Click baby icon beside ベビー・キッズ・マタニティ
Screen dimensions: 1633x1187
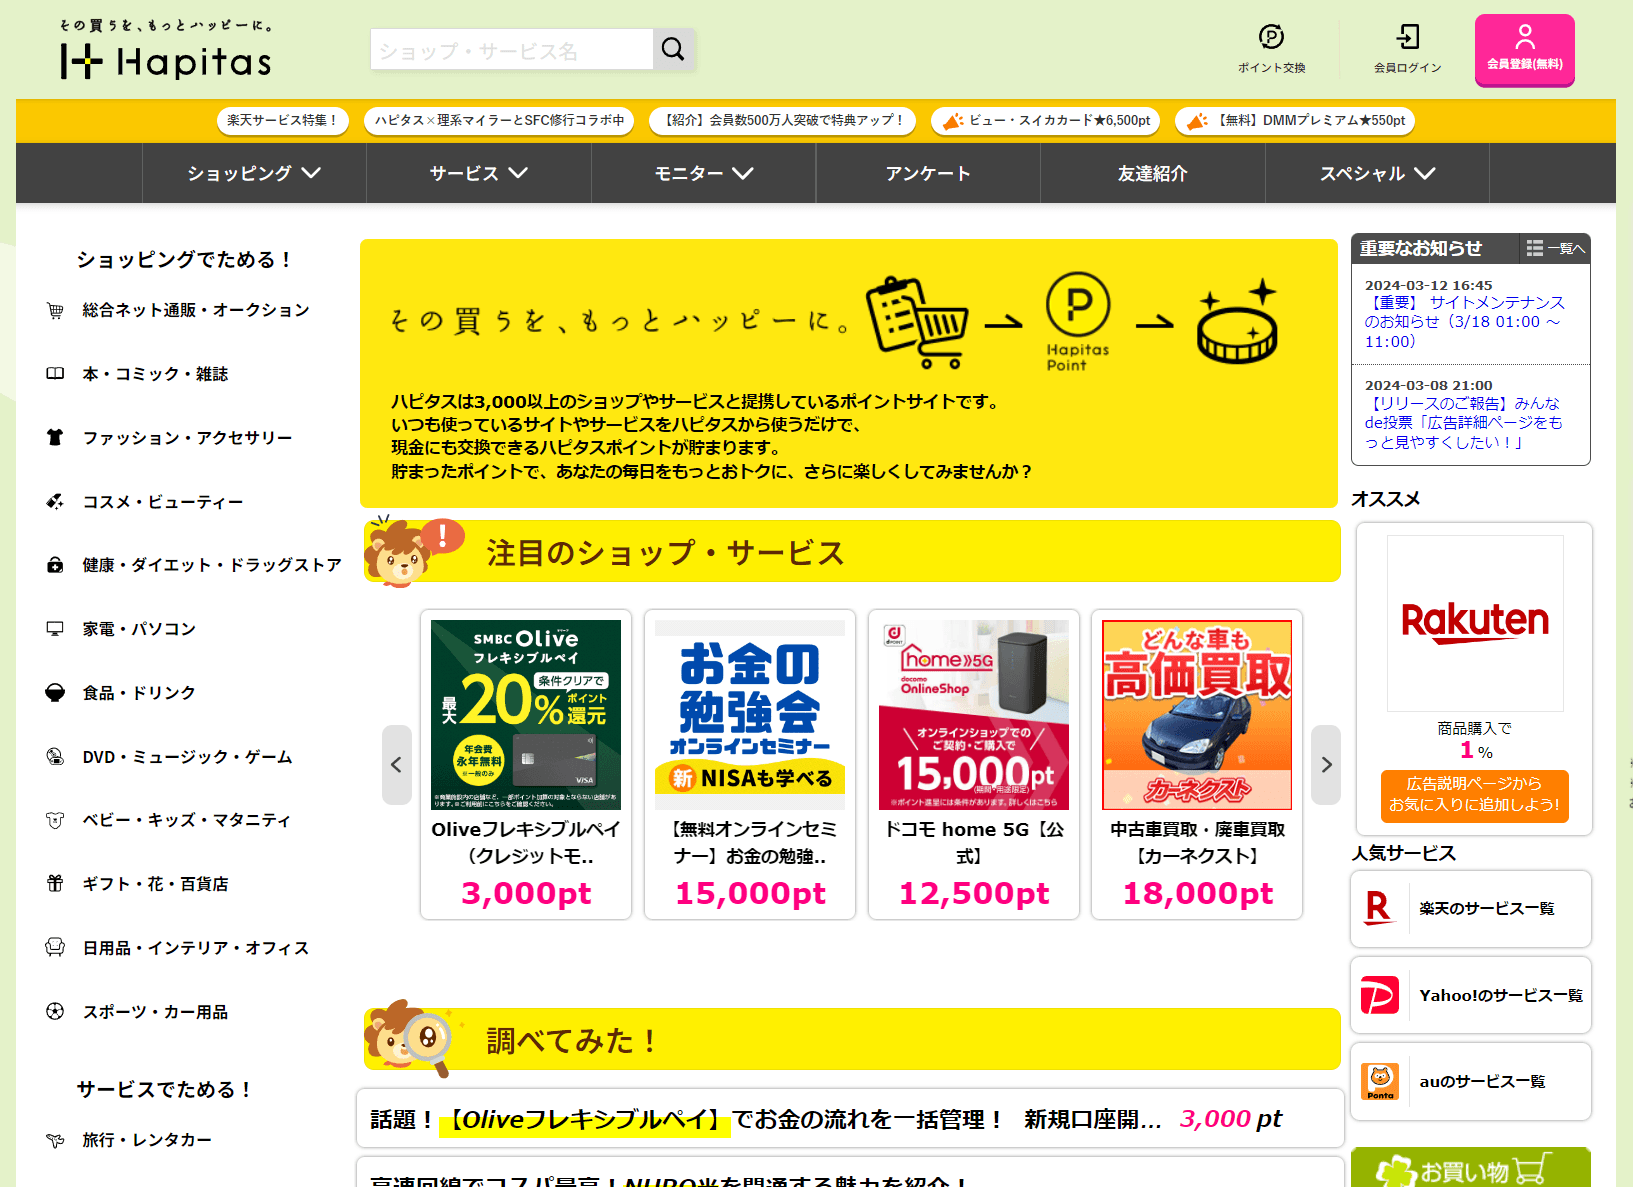point(55,820)
